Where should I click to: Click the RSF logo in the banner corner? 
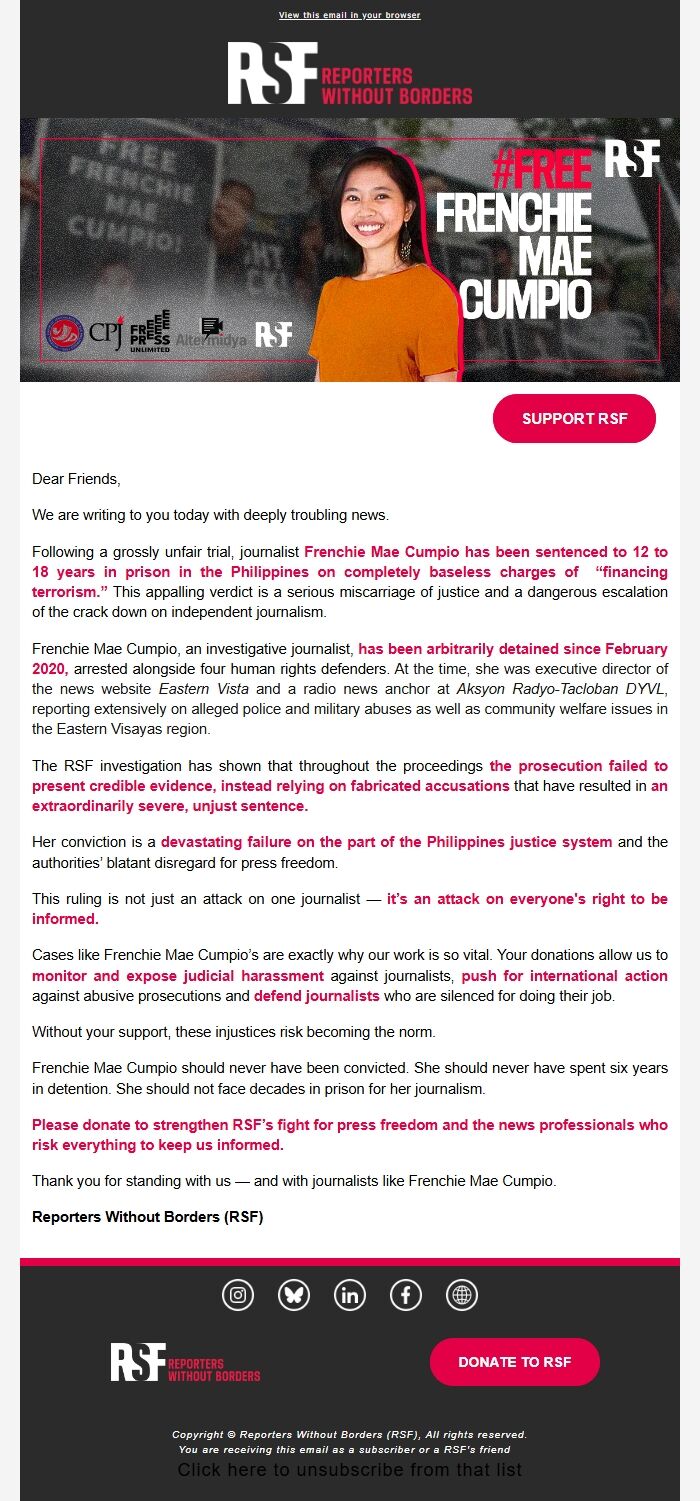(631, 162)
